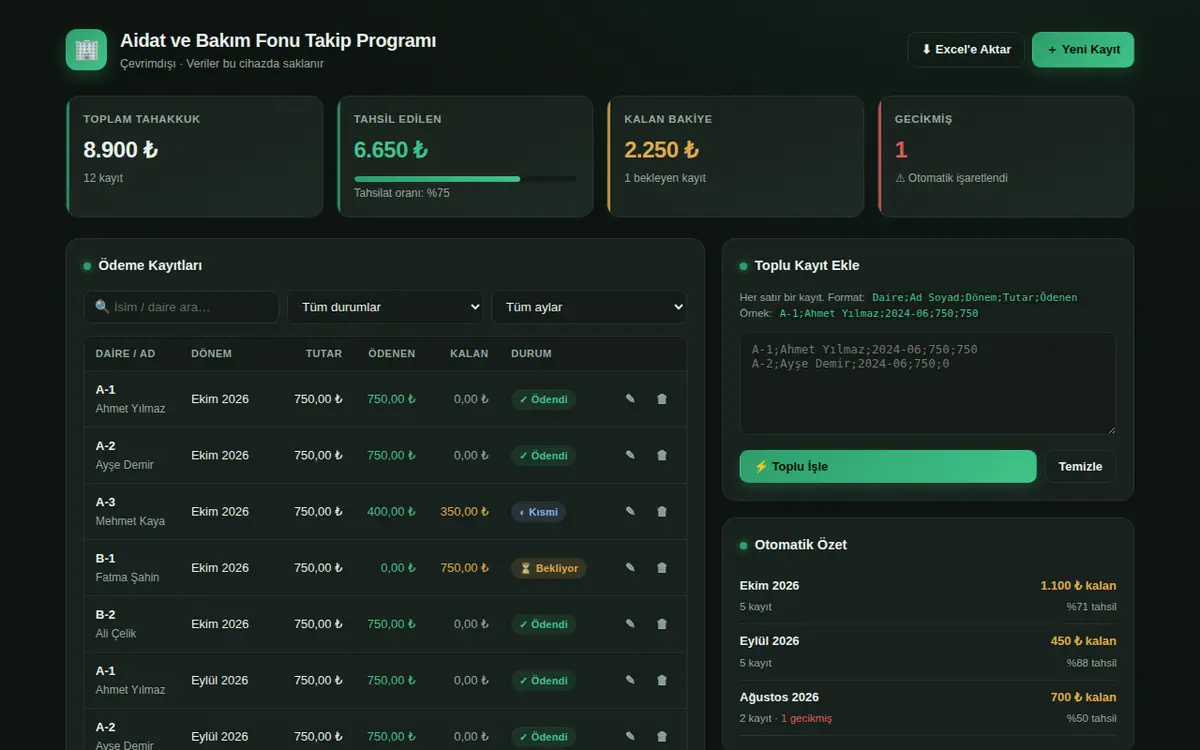
Task: Delete the A-1 Ahmet Yılmaz Eylül 2026 record
Action: pos(662,680)
